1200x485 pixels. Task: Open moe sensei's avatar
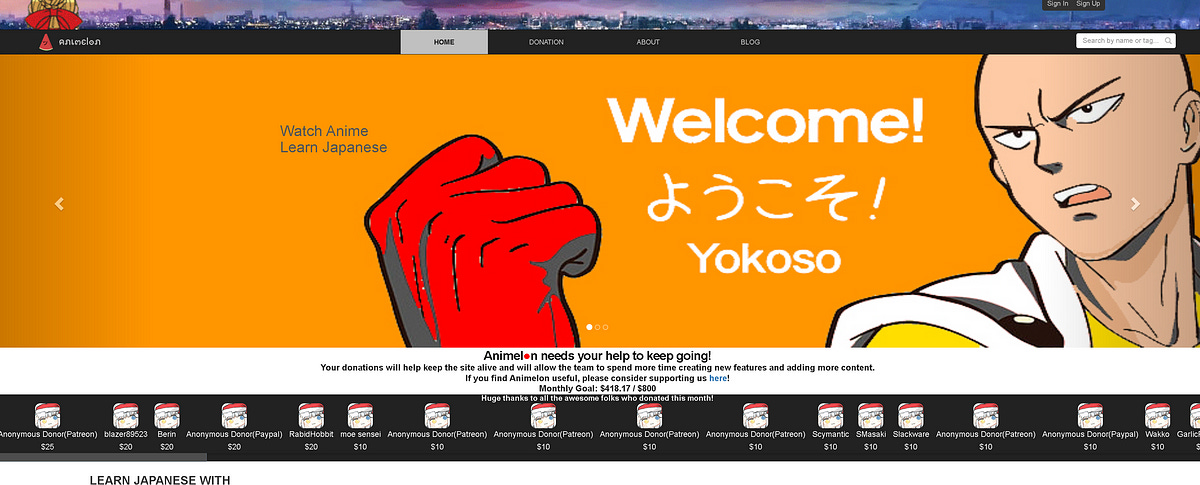click(x=360, y=416)
